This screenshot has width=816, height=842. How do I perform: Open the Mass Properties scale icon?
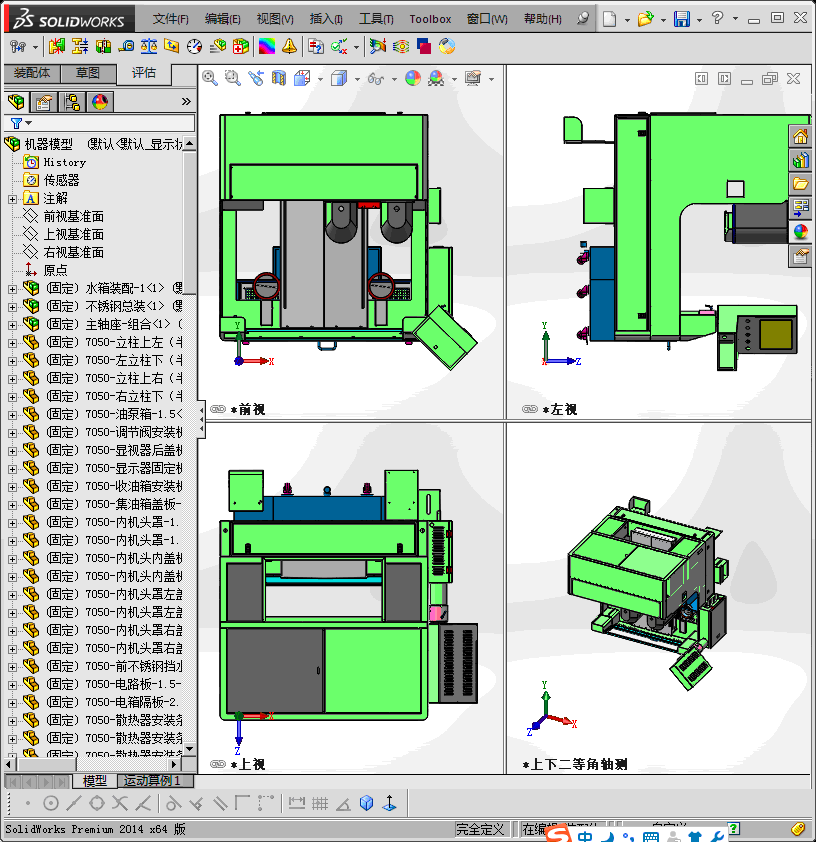pyautogui.click(x=149, y=46)
